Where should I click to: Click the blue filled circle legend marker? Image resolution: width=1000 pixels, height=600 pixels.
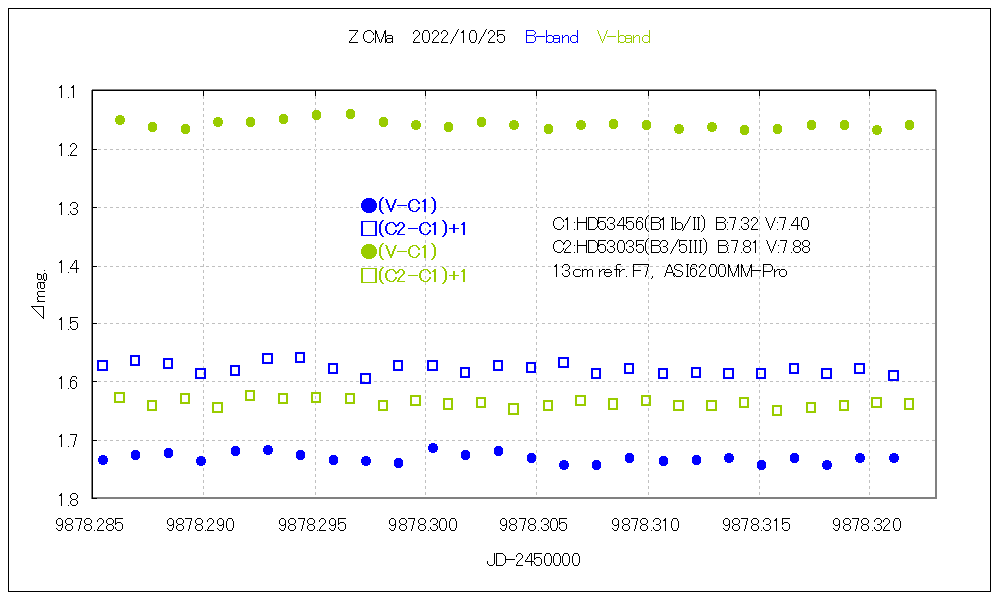coord(368,206)
